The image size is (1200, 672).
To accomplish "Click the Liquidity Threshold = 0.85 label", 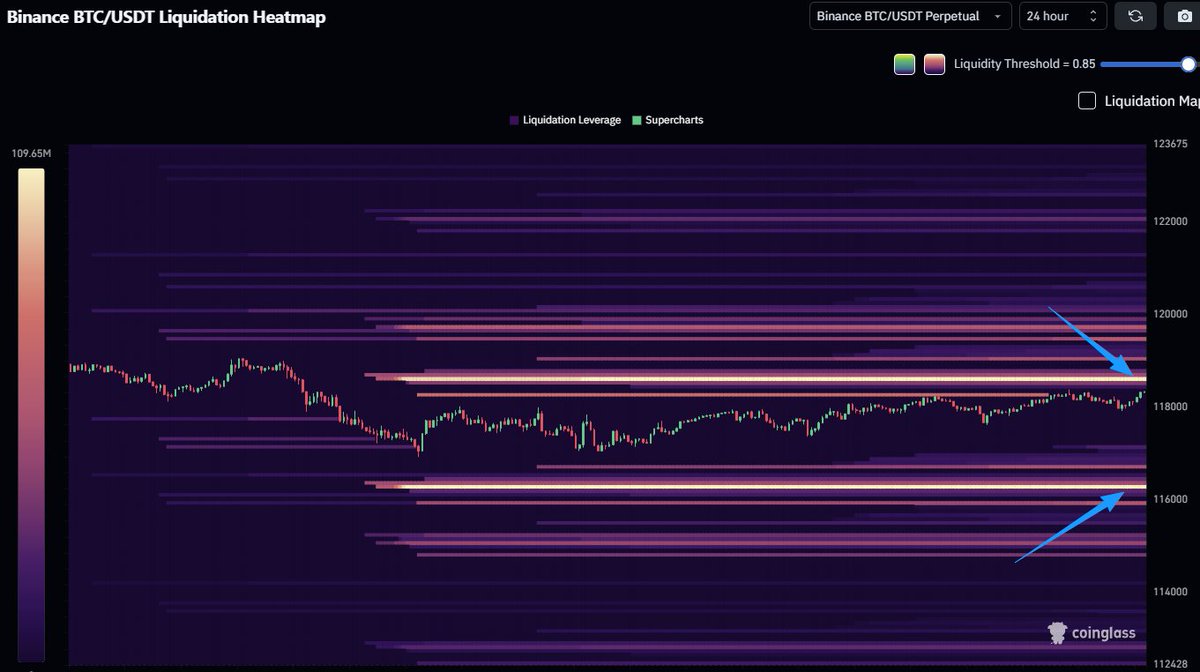I will [x=1024, y=64].
